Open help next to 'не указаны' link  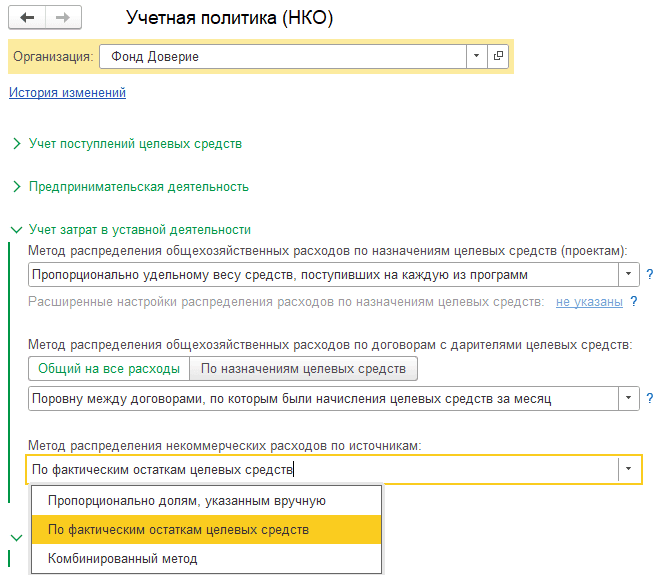(634, 301)
